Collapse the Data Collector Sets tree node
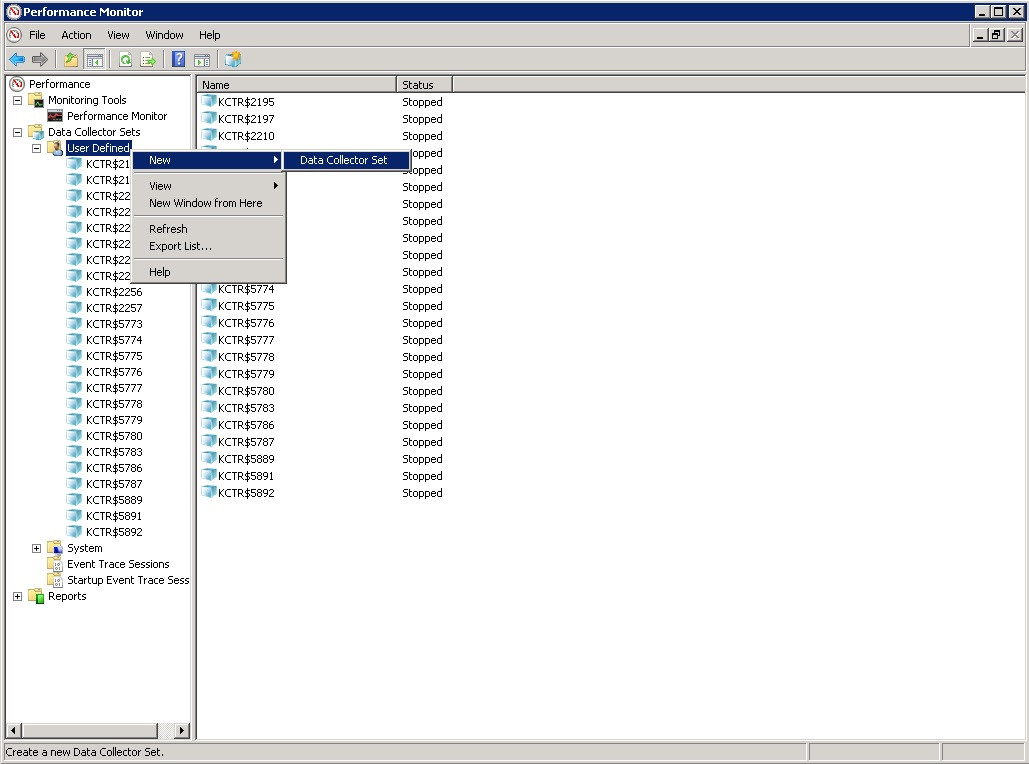 (16, 131)
